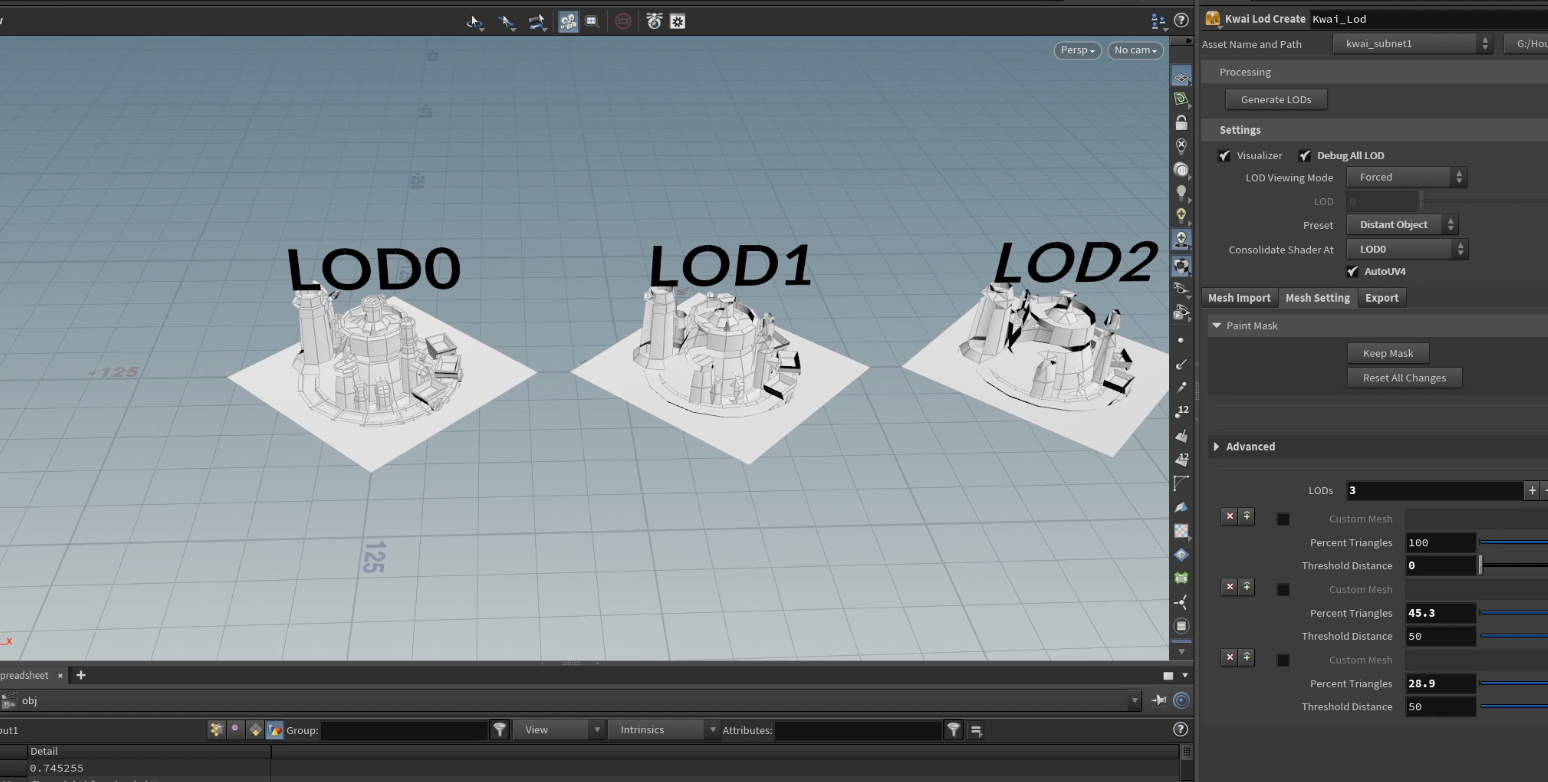Switch to the Export tab
This screenshot has height=782, width=1548.
coord(1381,297)
